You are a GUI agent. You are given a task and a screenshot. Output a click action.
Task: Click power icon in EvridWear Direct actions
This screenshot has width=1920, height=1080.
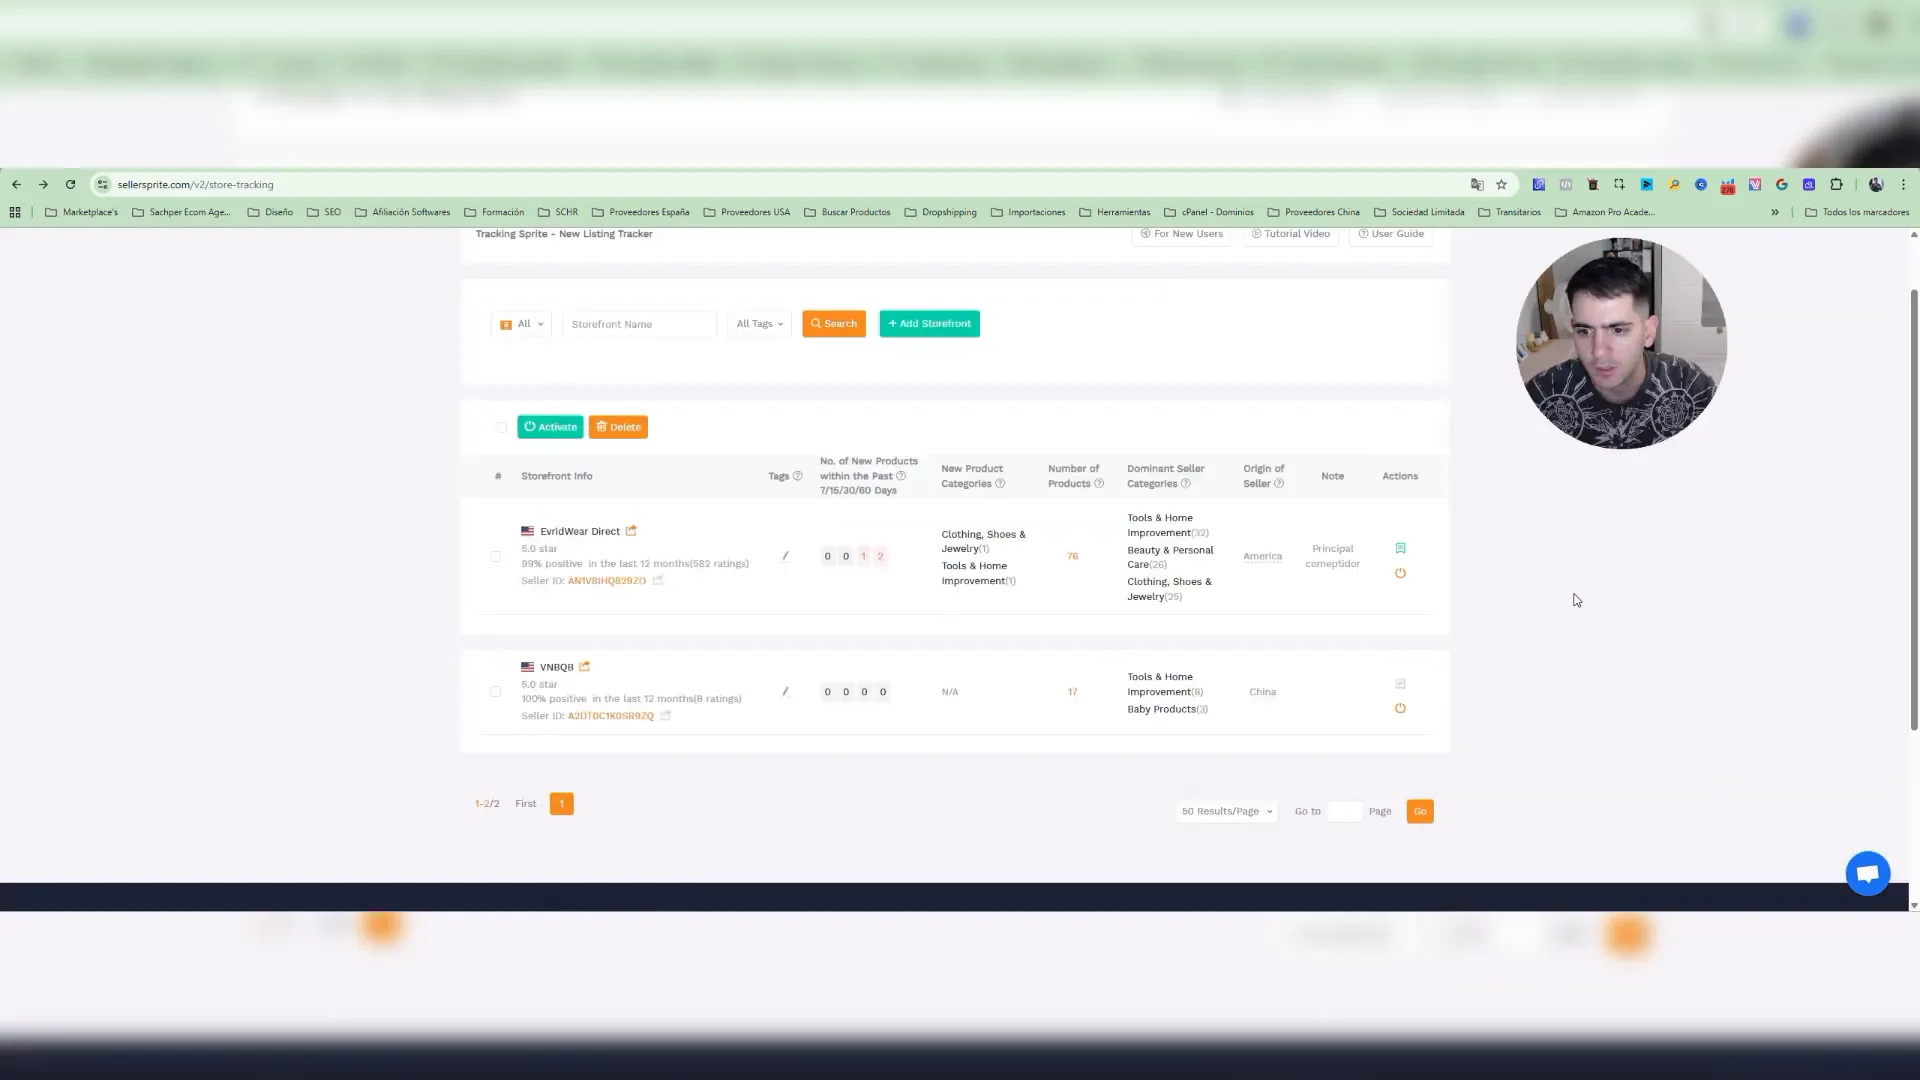click(x=1400, y=574)
